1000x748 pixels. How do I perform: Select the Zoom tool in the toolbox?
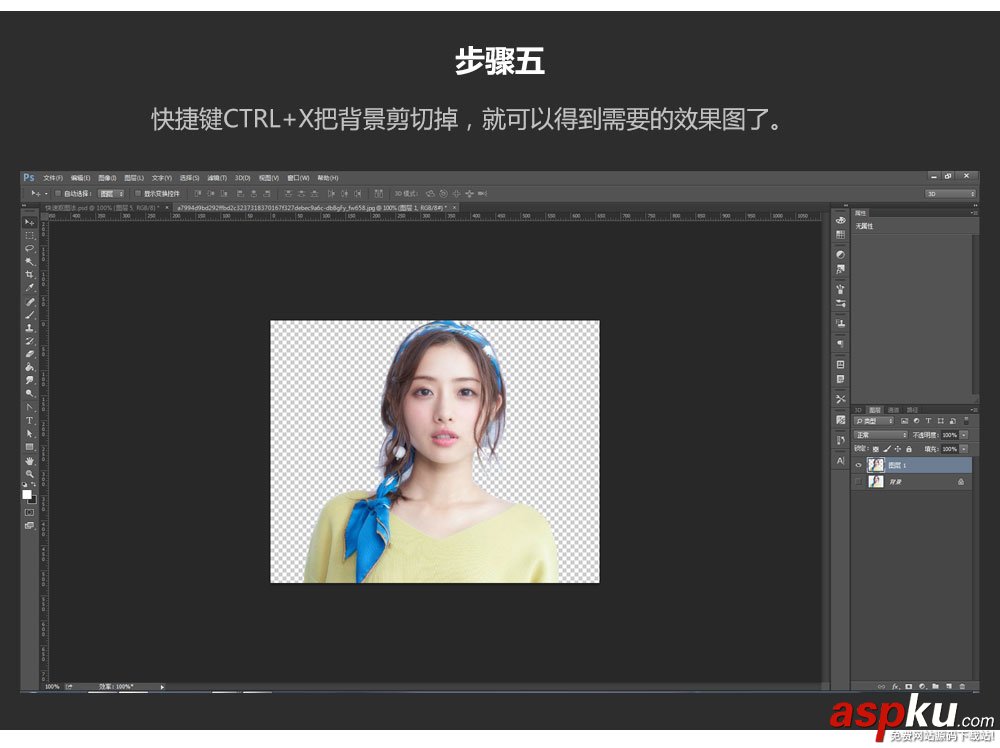pos(29,474)
